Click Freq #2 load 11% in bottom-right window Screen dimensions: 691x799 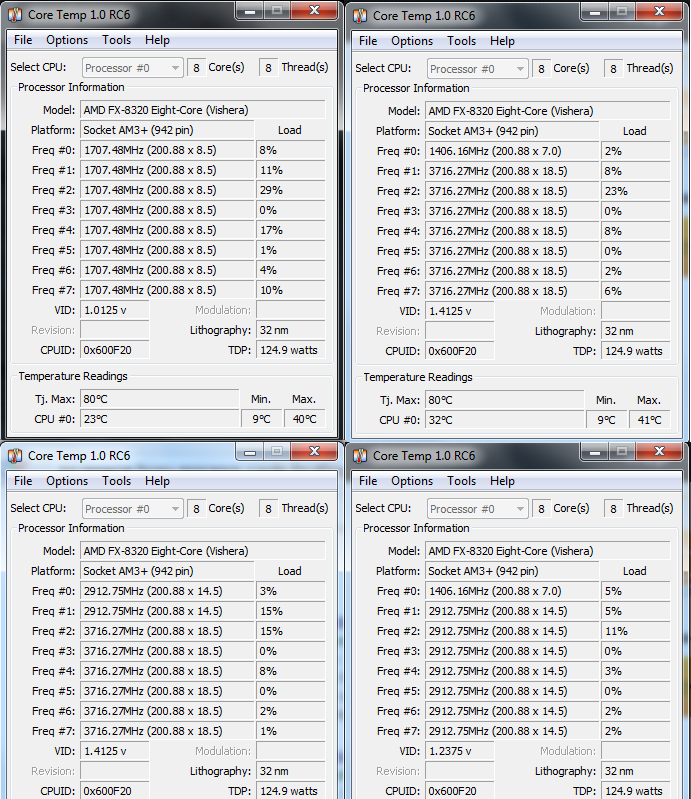point(635,631)
